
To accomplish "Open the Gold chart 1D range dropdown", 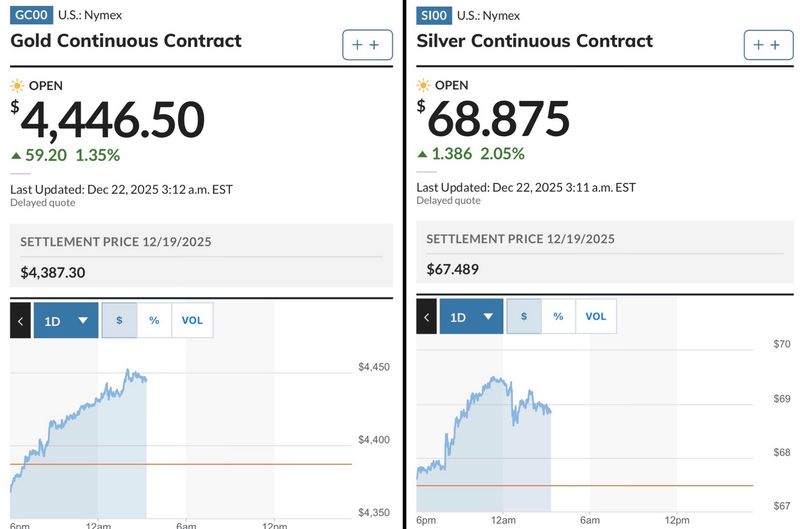I will coord(66,320).
